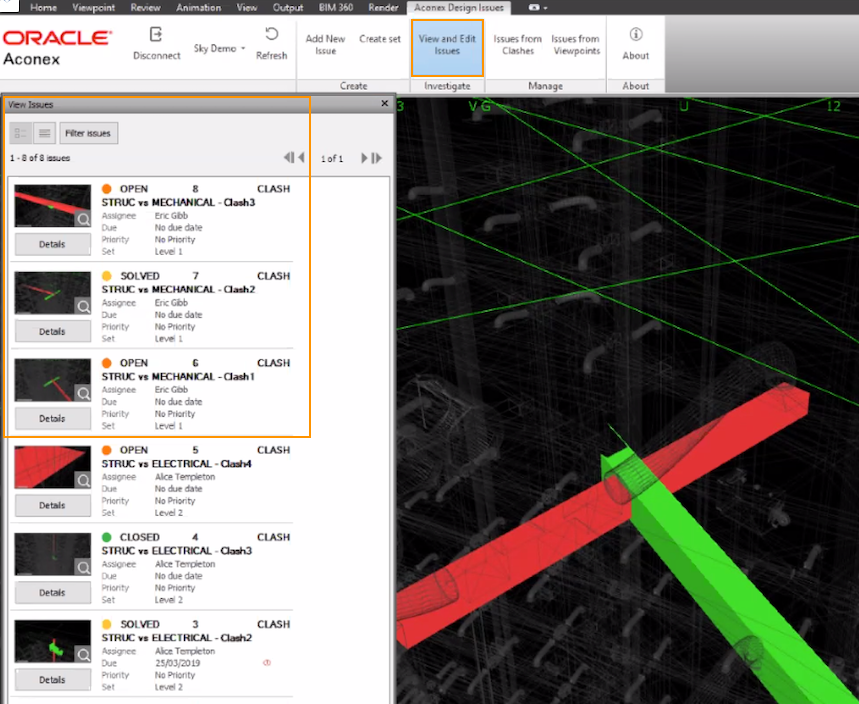
Task: Zoom to viewpoint of STRUC vs MECHANICAL Clash1
Action: [83, 393]
